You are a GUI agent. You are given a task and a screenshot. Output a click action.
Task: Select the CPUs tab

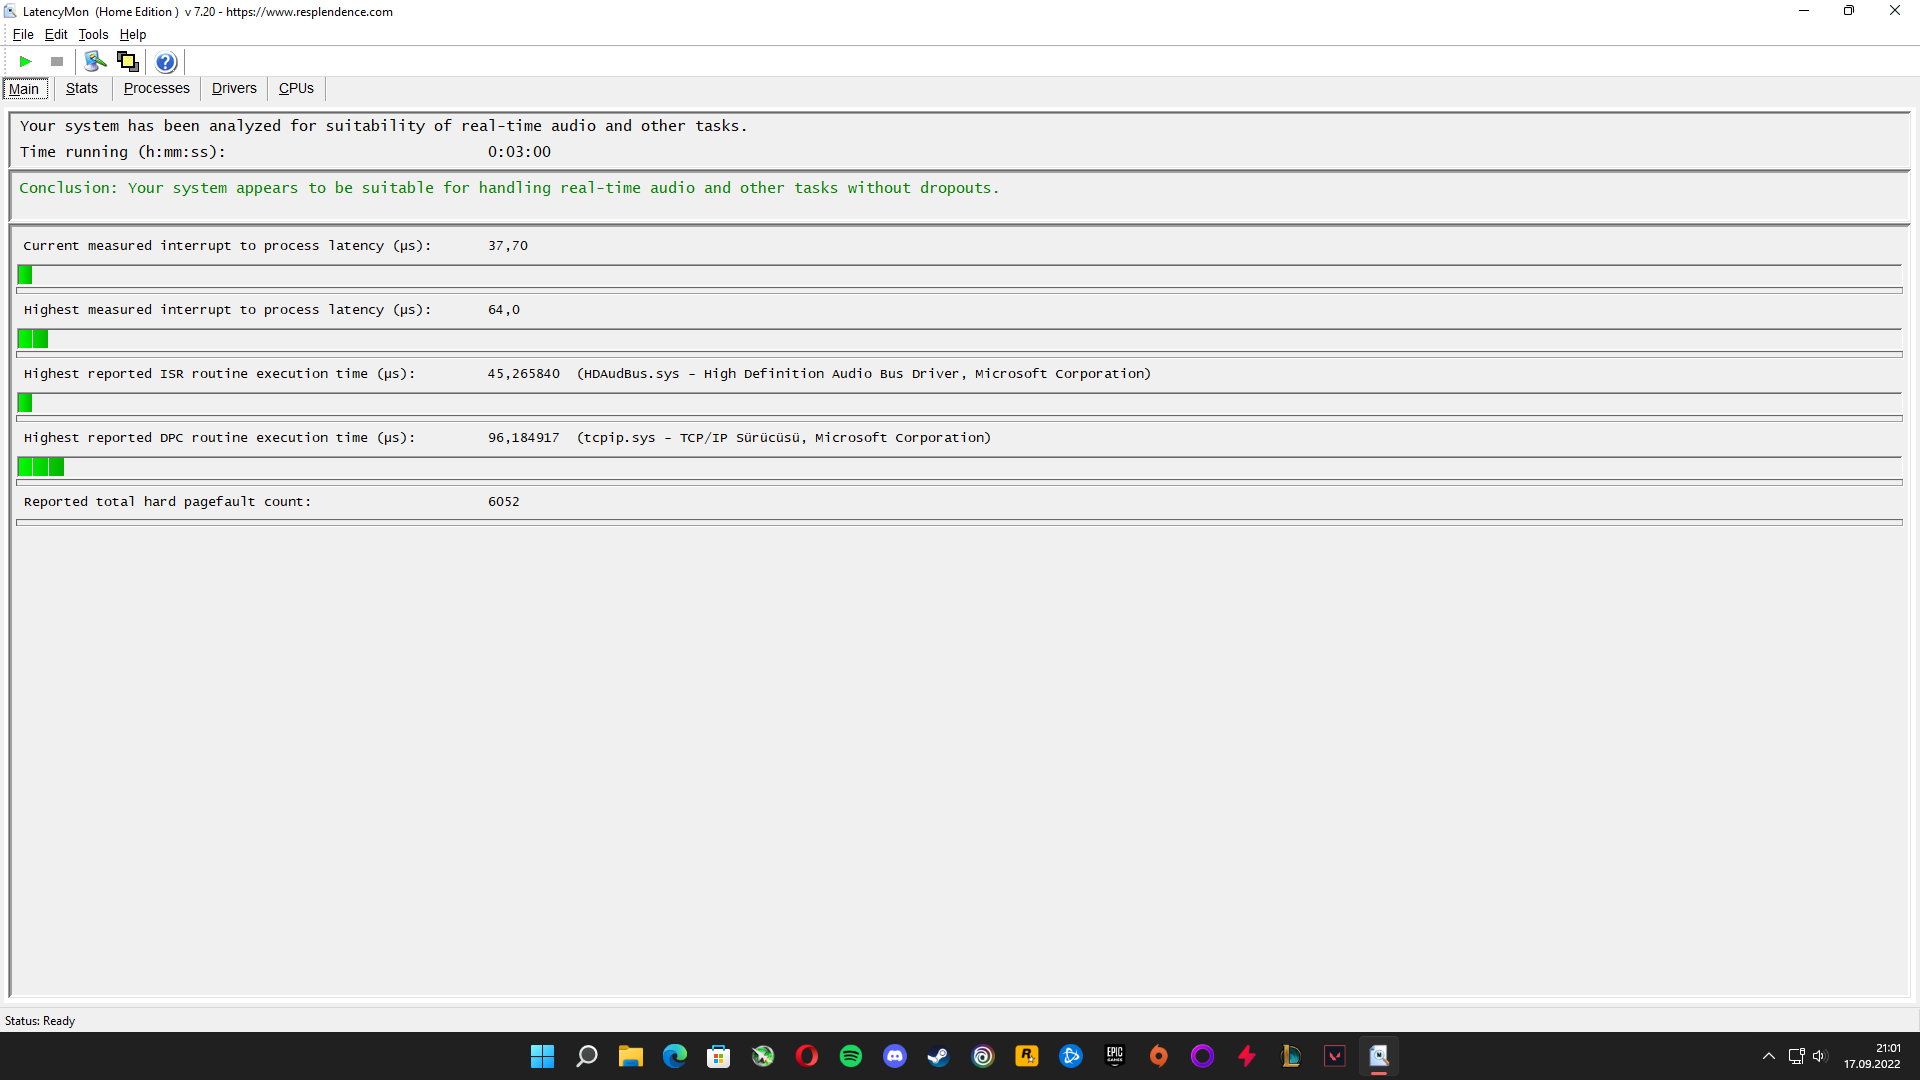coord(296,88)
